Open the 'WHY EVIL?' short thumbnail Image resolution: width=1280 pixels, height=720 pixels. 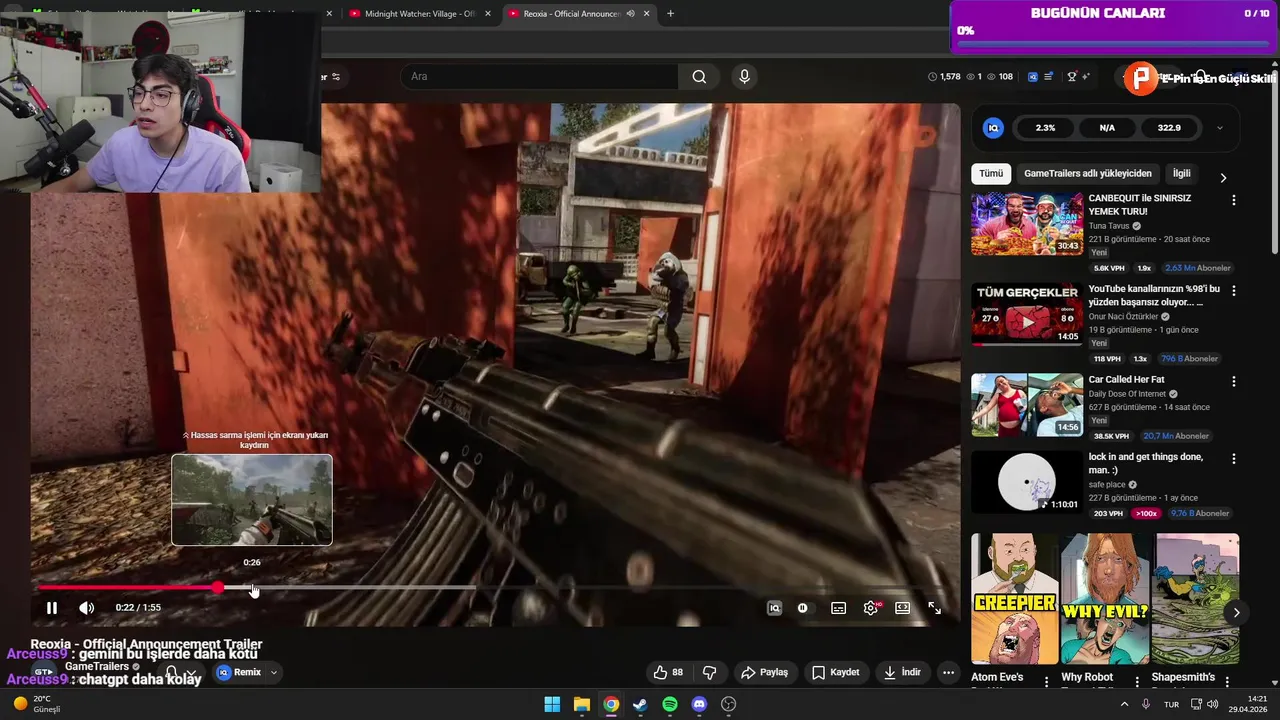1105,598
